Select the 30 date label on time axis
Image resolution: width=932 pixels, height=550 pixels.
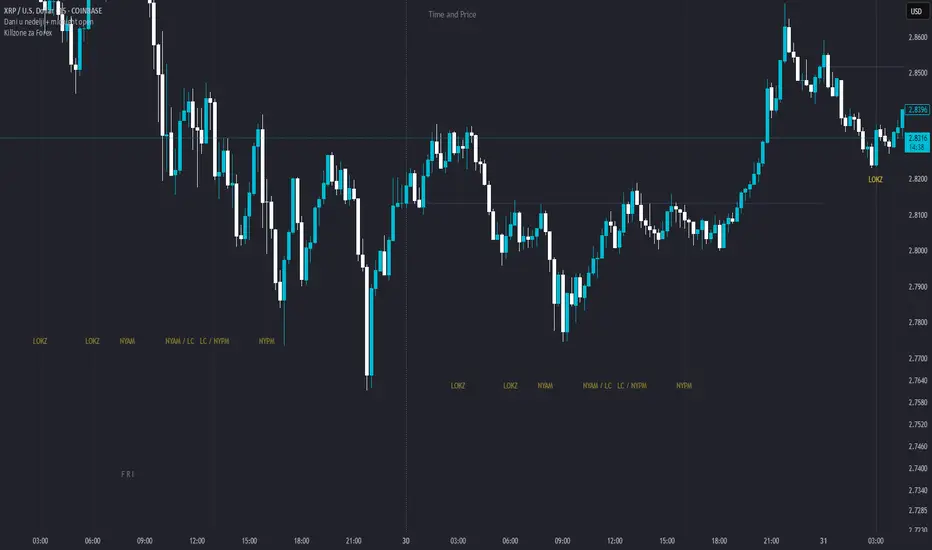pyautogui.click(x=407, y=540)
